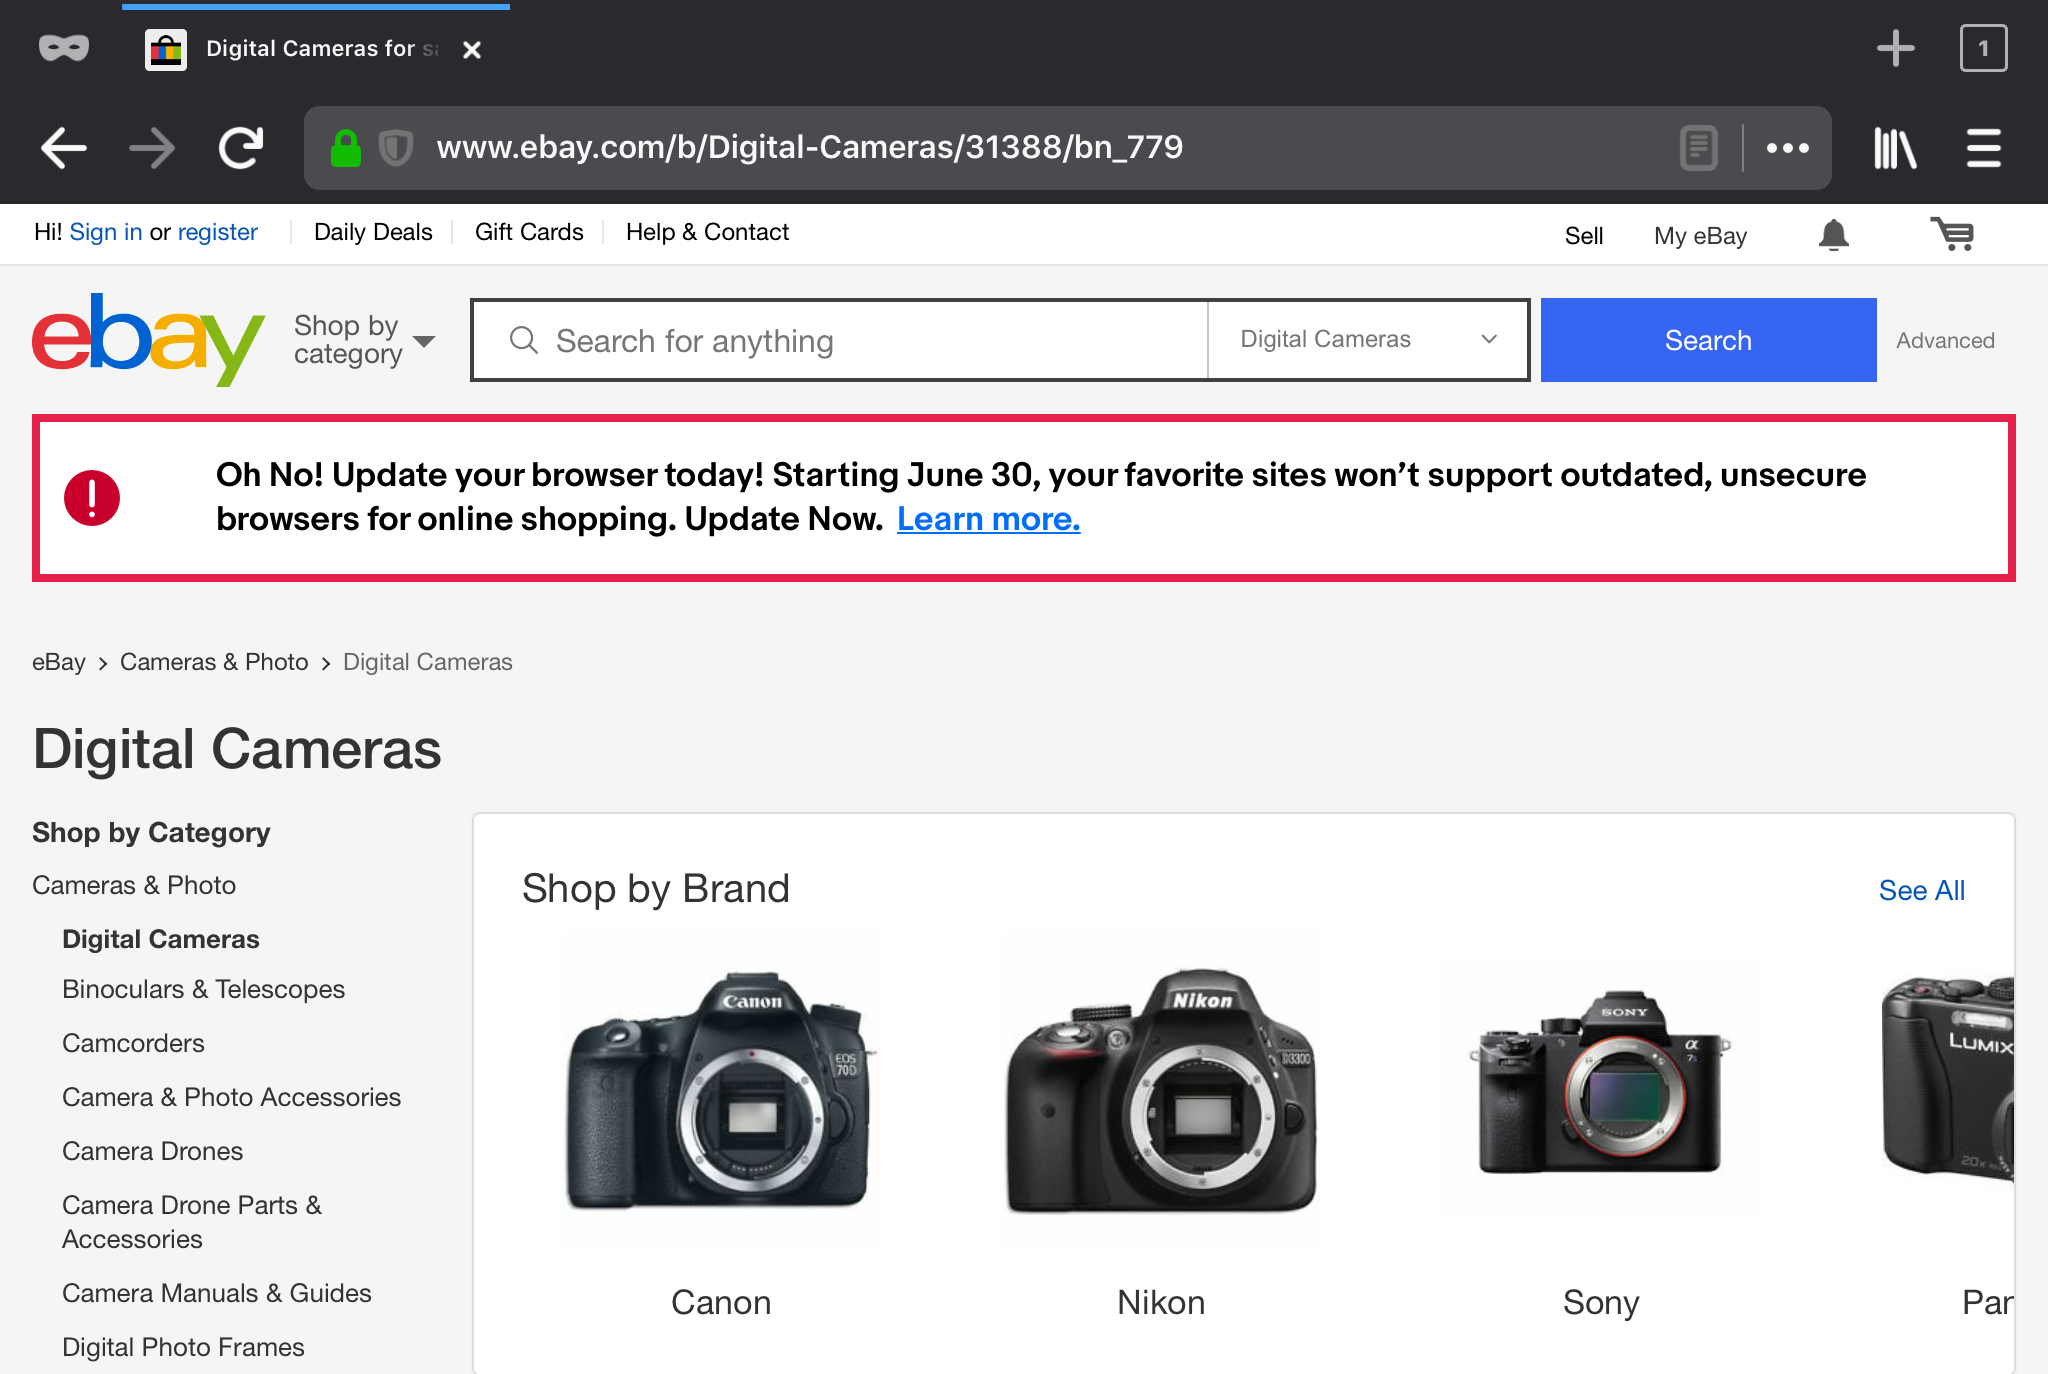This screenshot has width=2048, height=1374.
Task: Follow the Learn more link in warning banner
Action: point(988,519)
